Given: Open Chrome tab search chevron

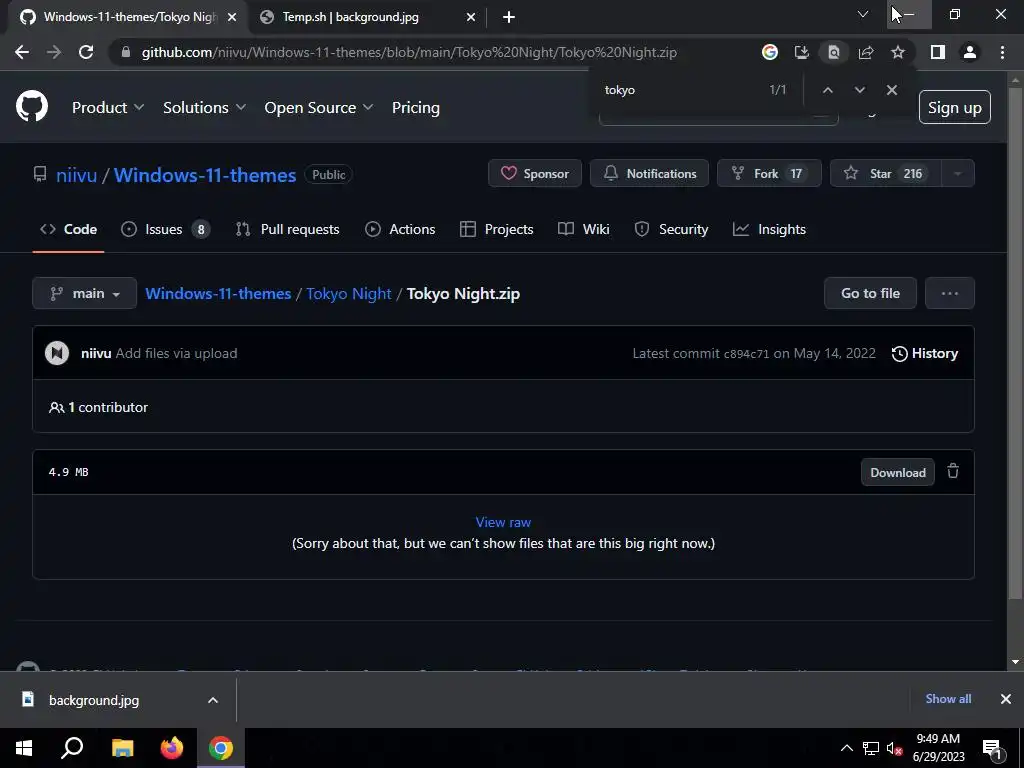Looking at the screenshot, I should [863, 14].
